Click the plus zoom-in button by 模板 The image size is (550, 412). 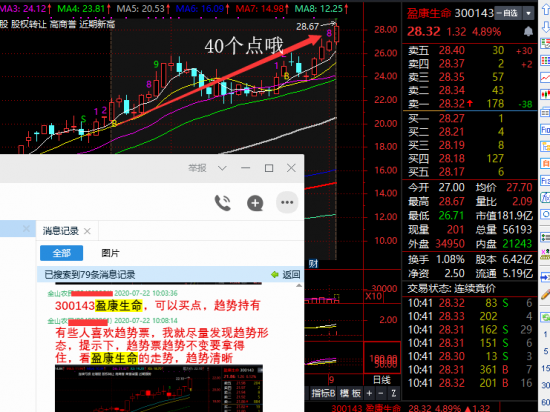click(369, 393)
